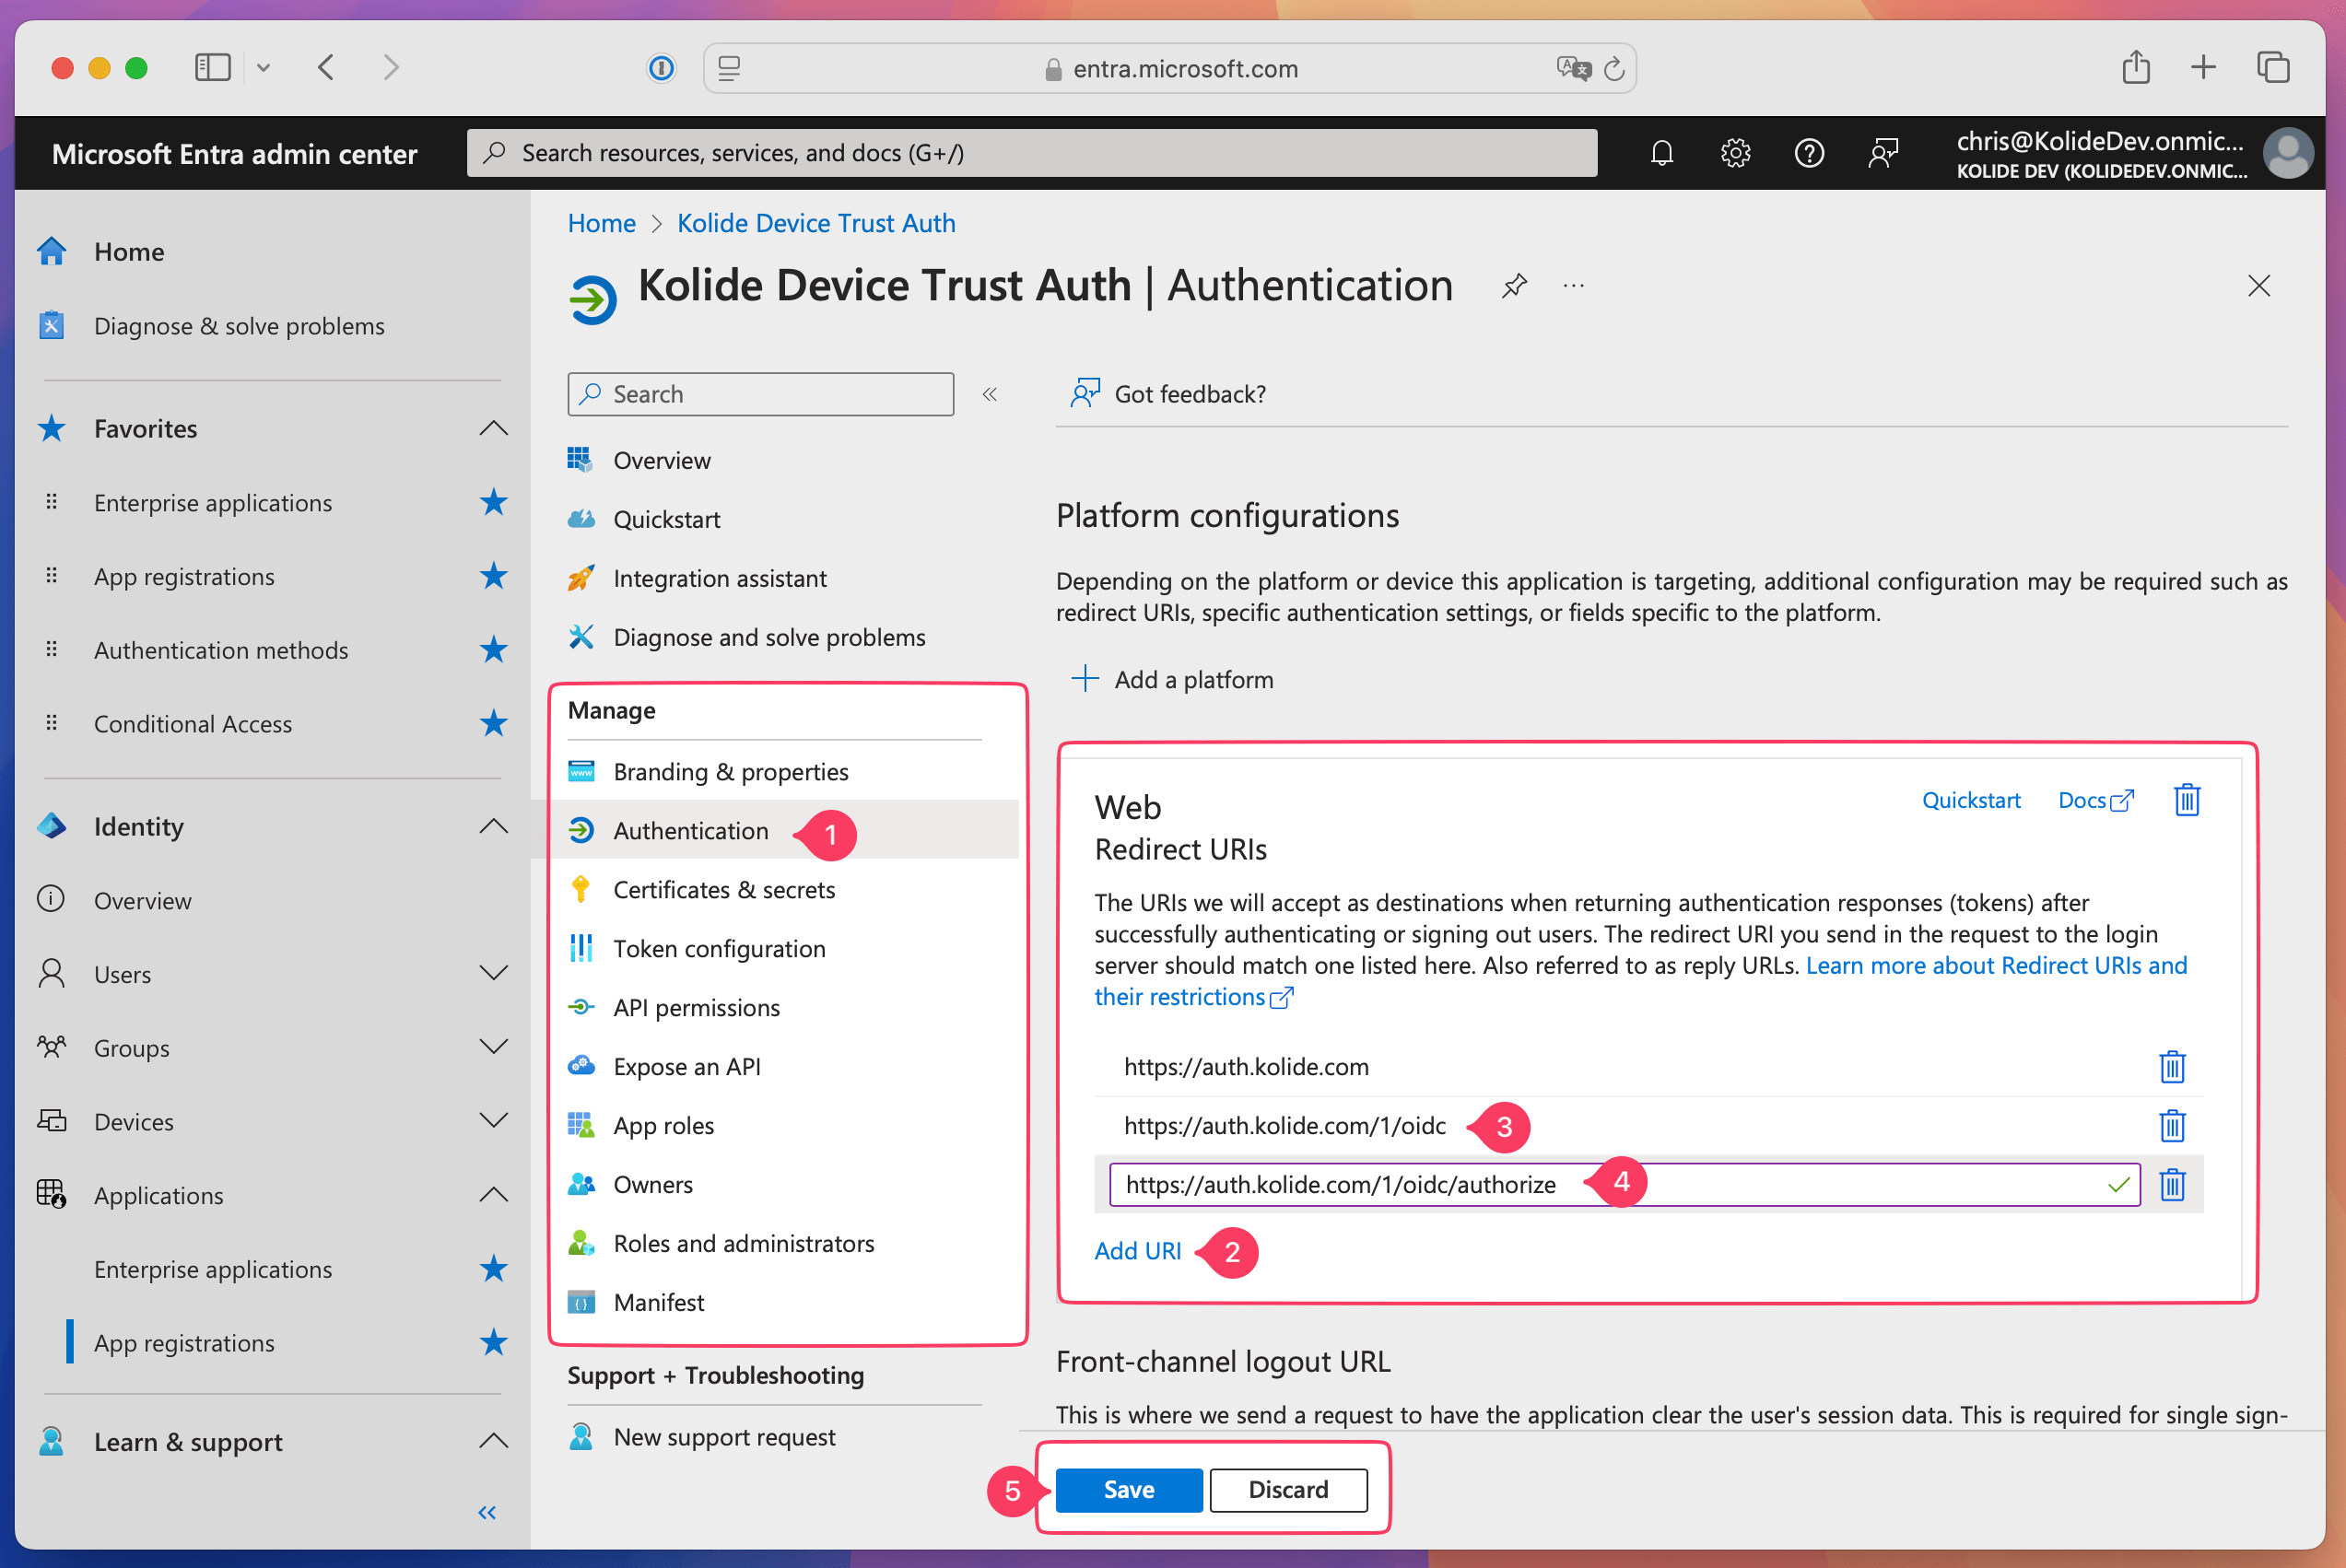Click the Add URI link

[1137, 1251]
